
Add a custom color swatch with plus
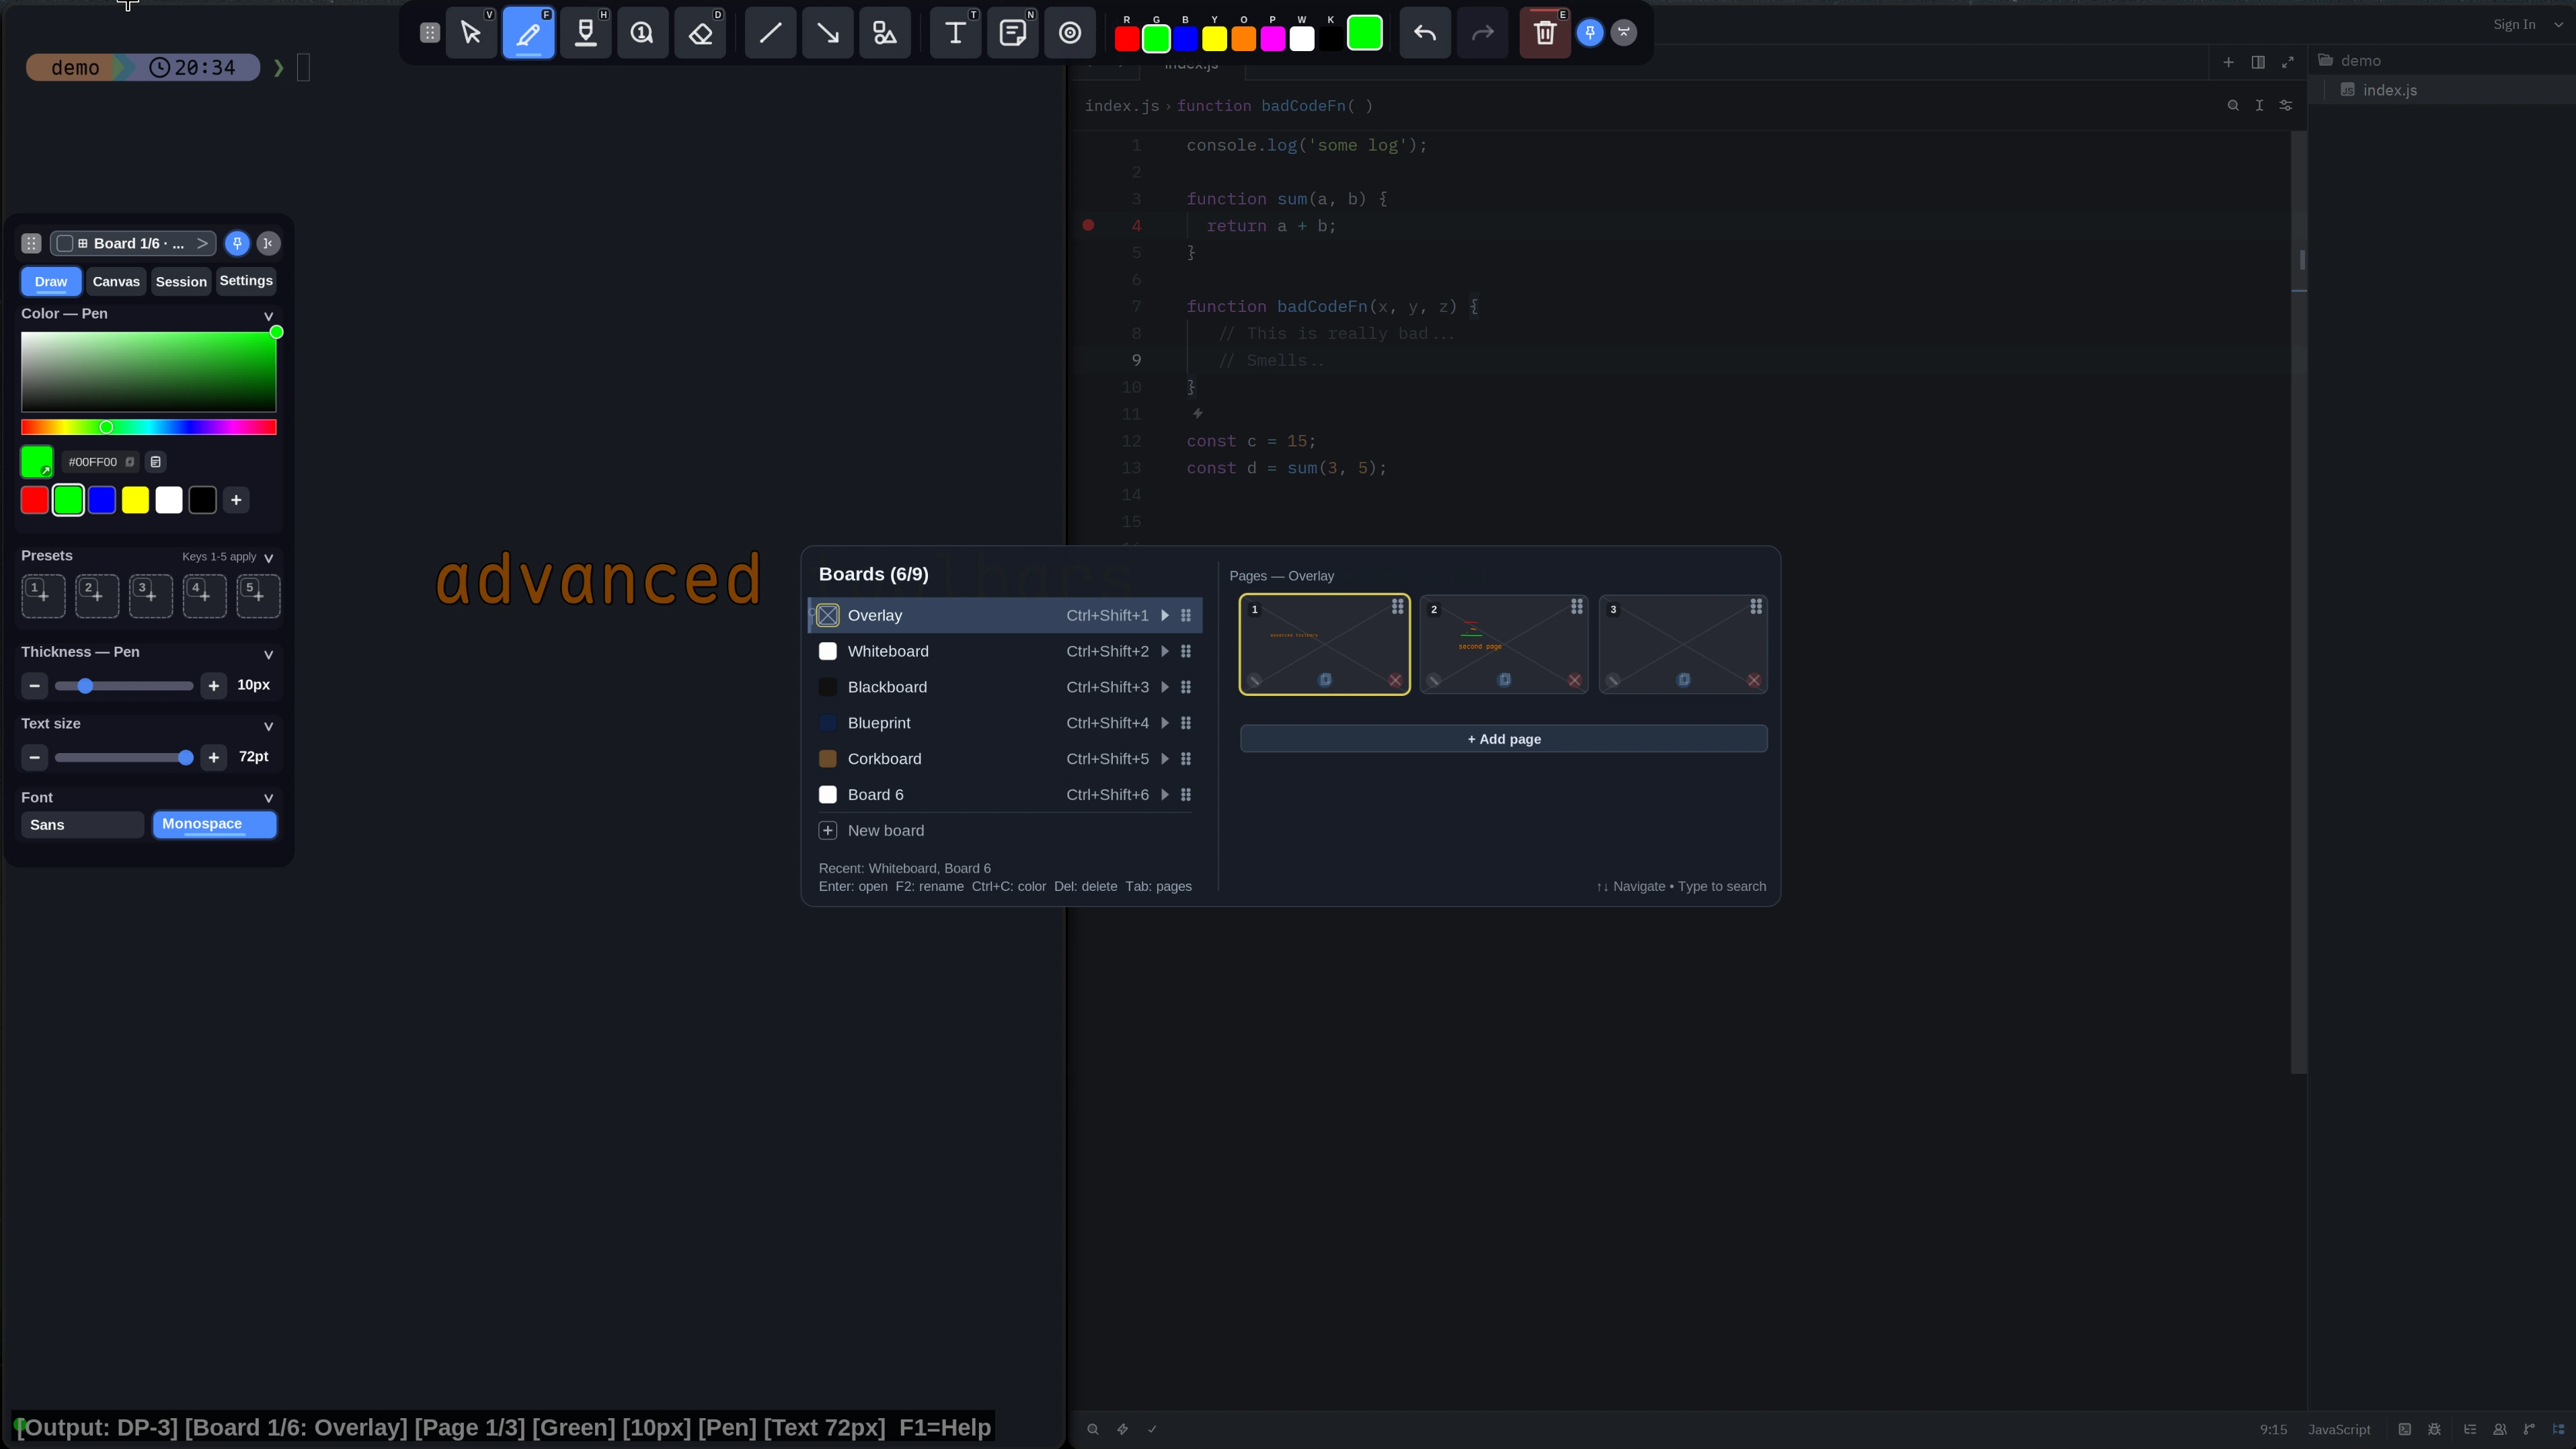click(236, 500)
